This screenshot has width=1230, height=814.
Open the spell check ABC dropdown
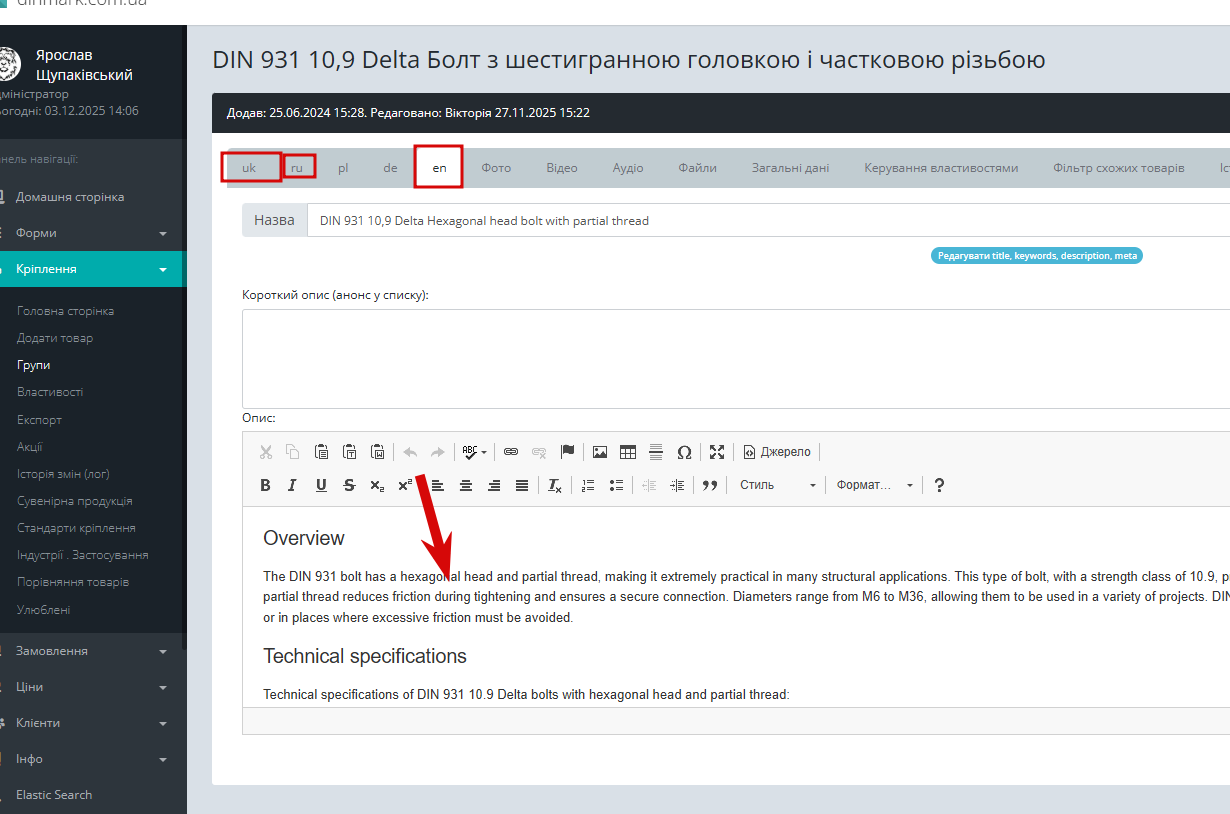474,452
